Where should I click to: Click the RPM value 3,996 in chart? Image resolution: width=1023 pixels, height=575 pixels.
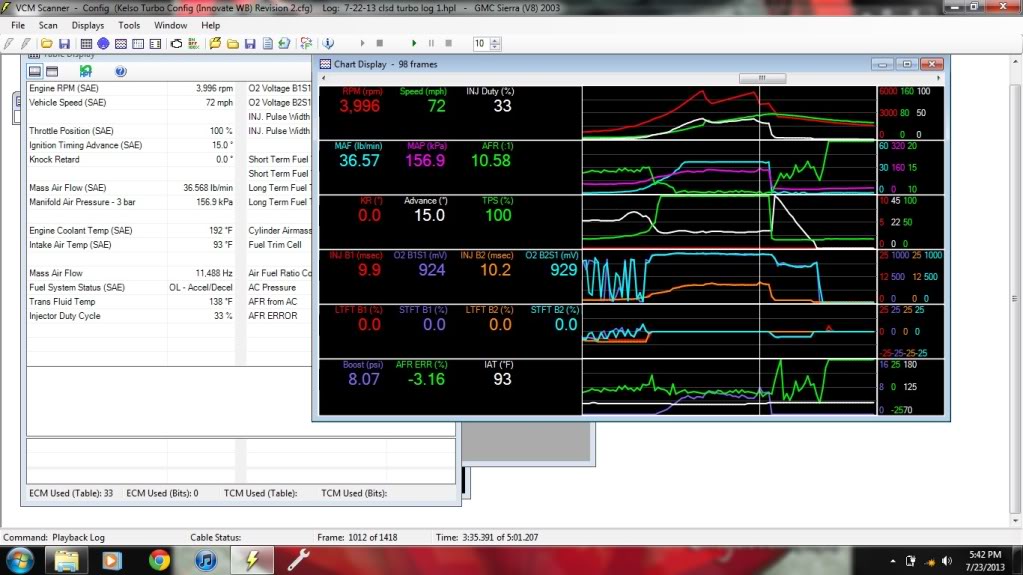[x=359, y=106]
